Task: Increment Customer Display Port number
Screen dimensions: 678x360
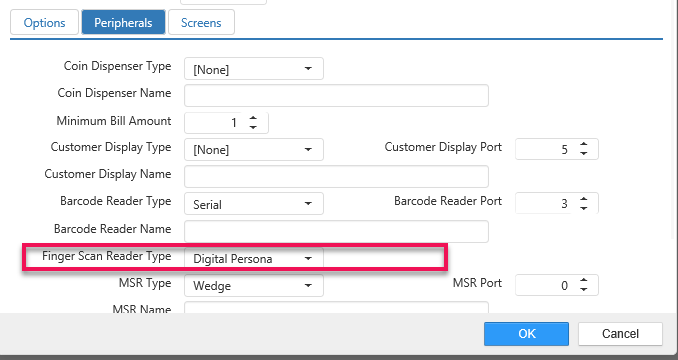Action: [x=584, y=144]
